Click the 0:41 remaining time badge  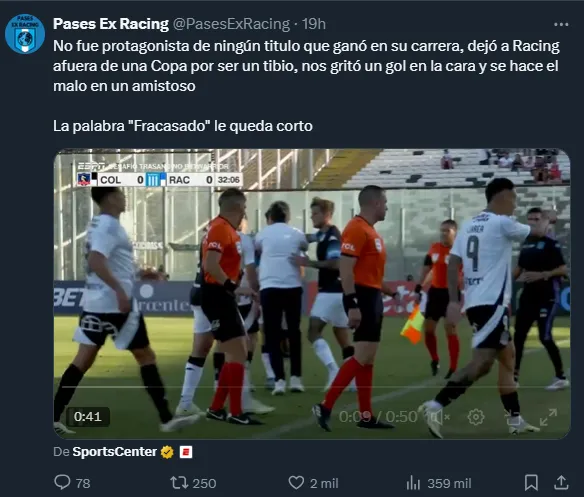[88, 416]
